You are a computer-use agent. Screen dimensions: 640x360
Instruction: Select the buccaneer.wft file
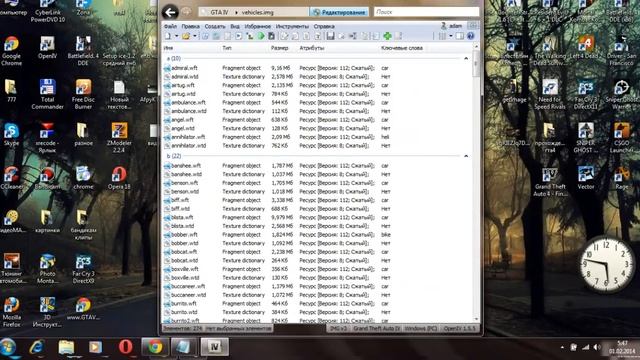pos(188,286)
